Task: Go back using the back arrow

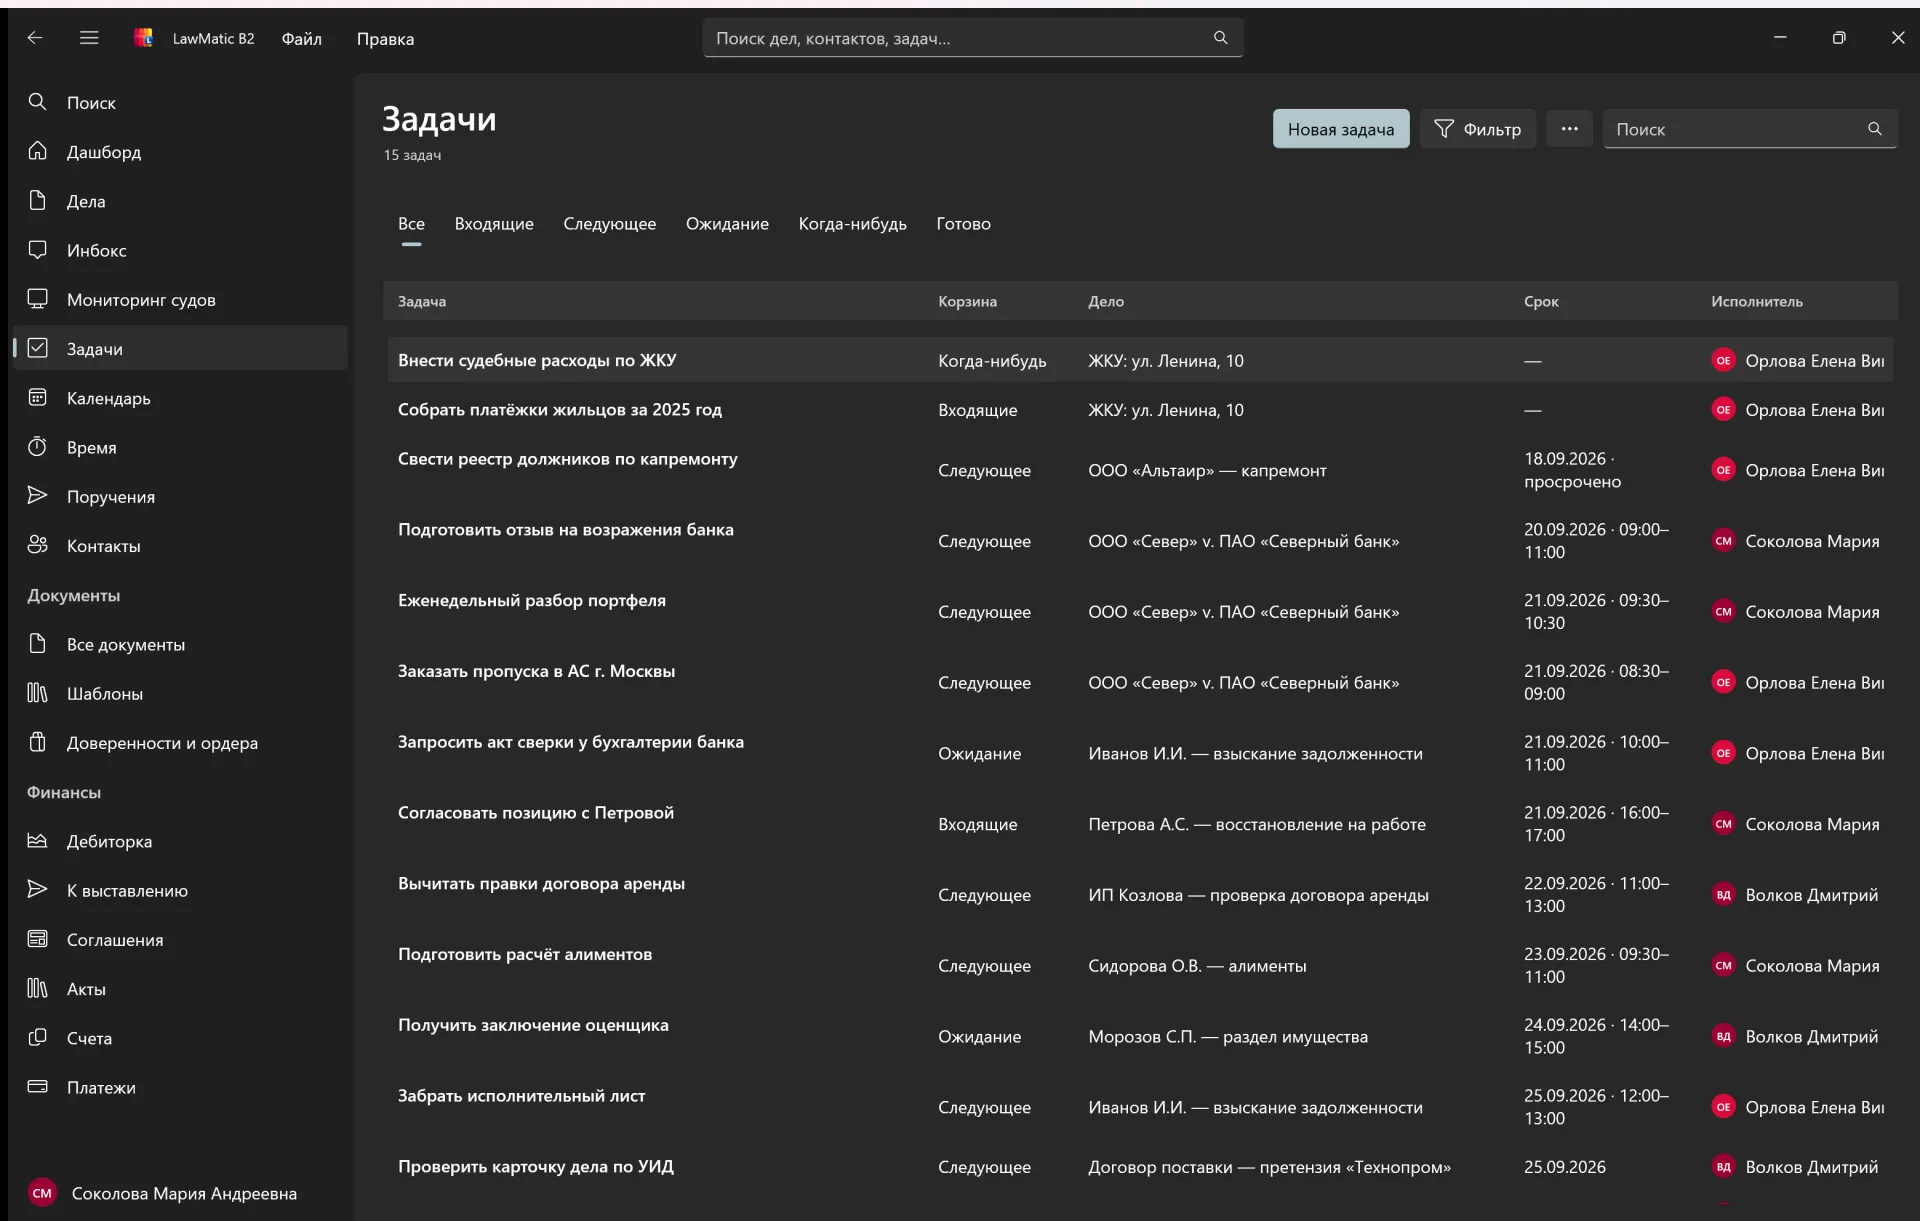Action: pos(35,38)
